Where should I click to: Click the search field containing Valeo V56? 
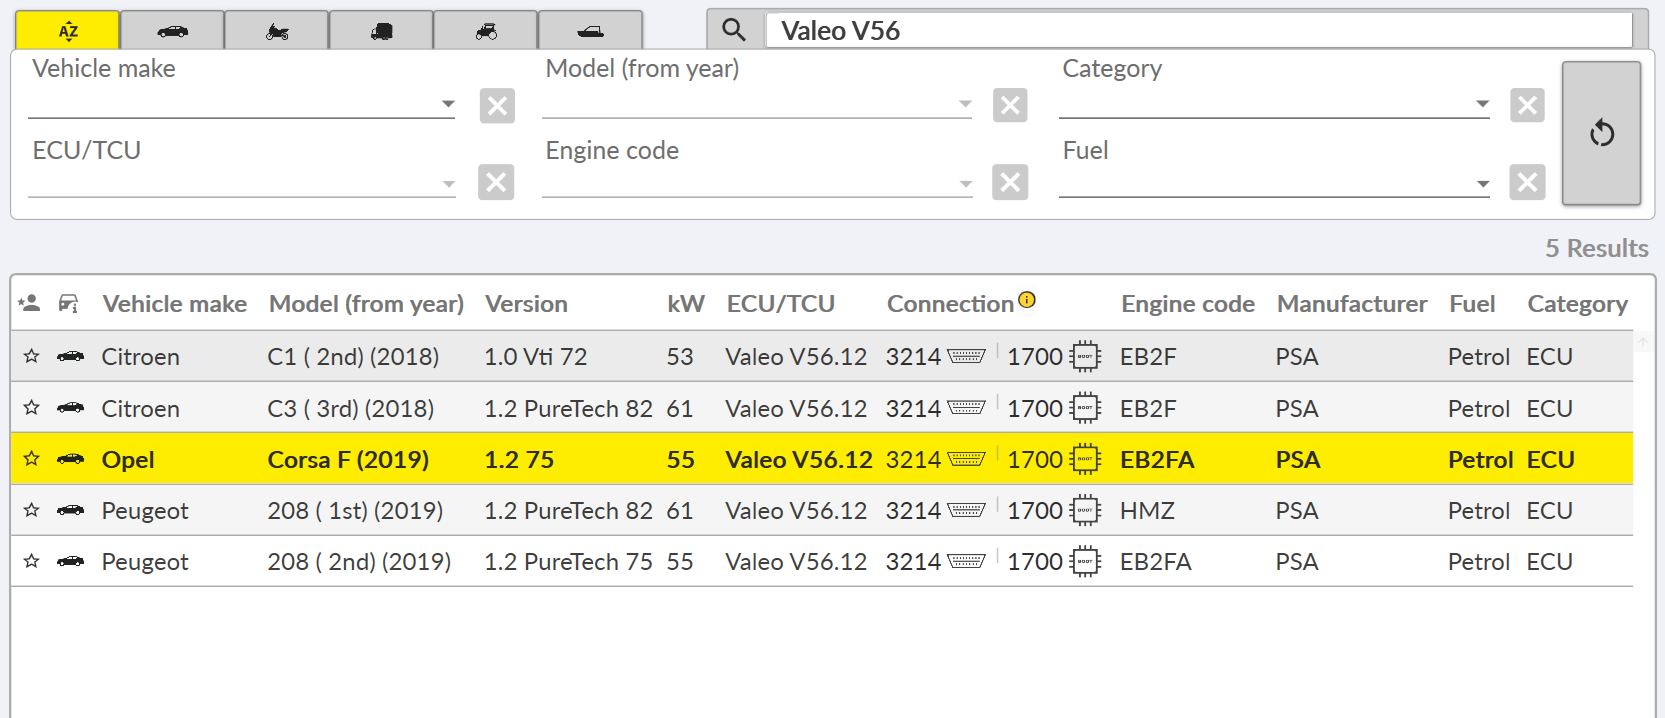point(1198,31)
